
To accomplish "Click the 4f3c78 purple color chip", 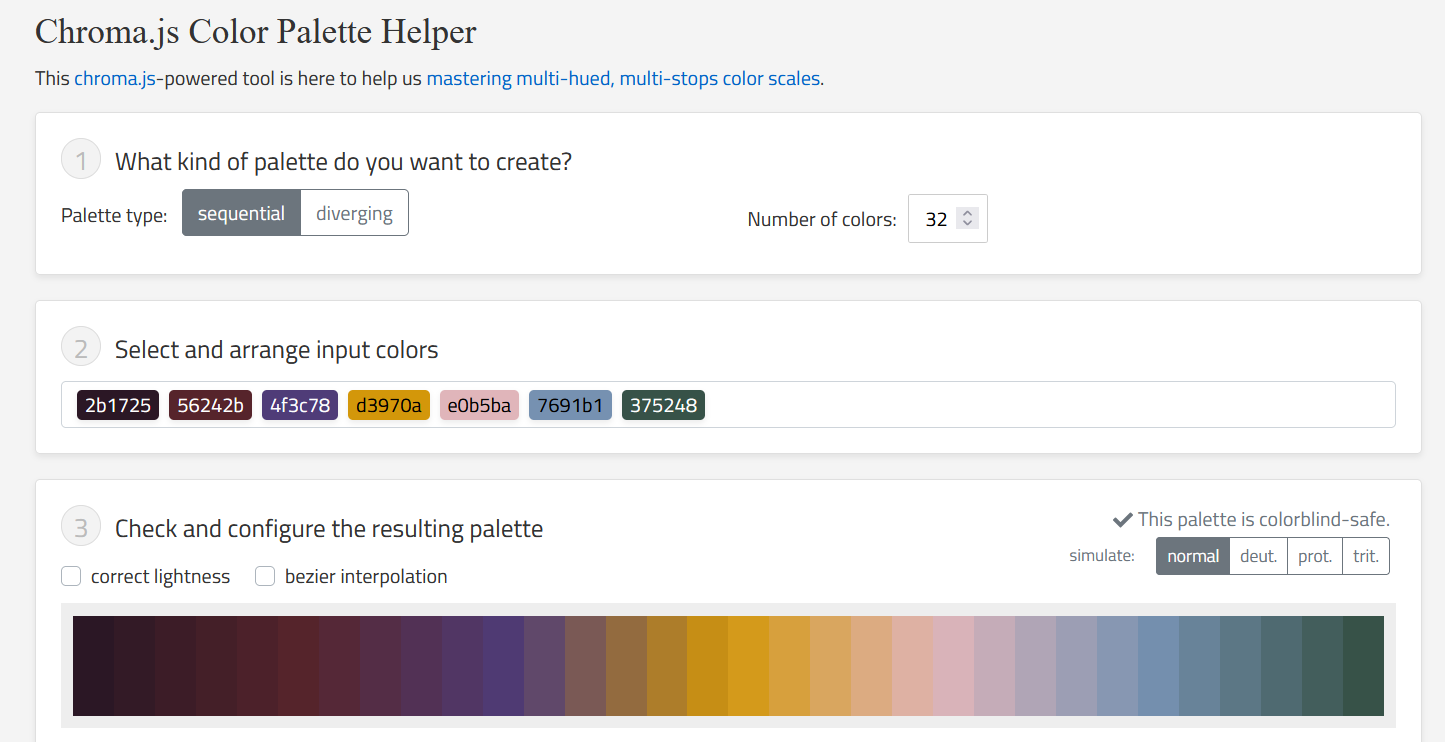I will coord(300,405).
